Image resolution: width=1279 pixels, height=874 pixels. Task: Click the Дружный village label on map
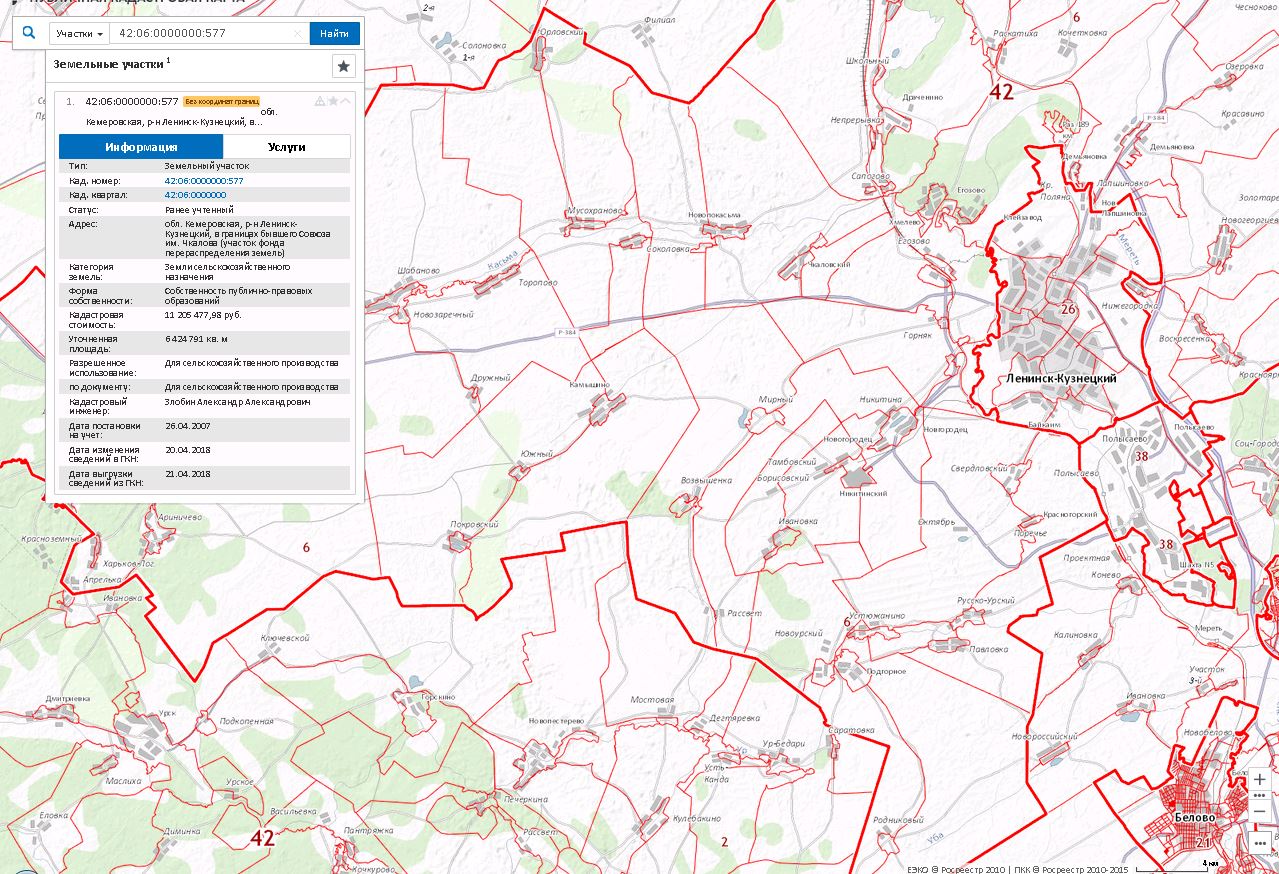pos(490,378)
